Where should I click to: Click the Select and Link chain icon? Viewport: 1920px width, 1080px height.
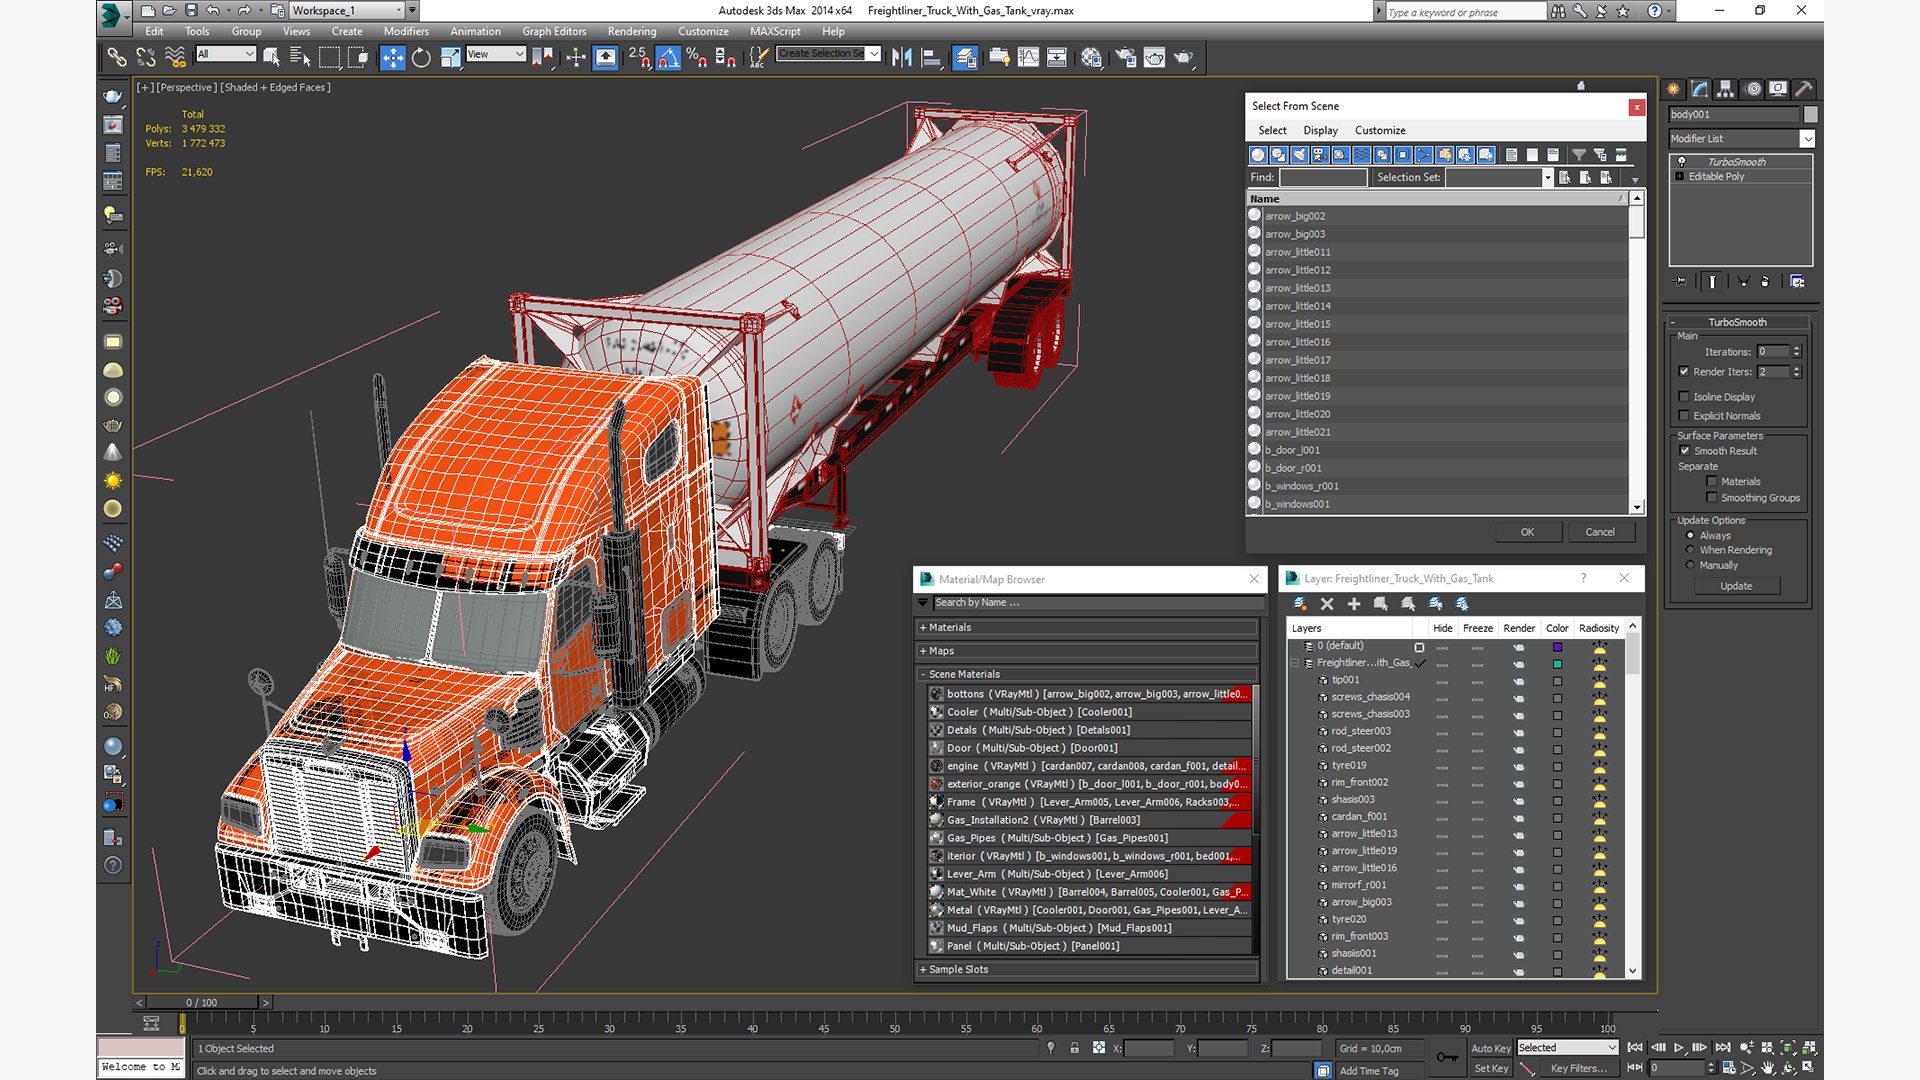coord(117,58)
